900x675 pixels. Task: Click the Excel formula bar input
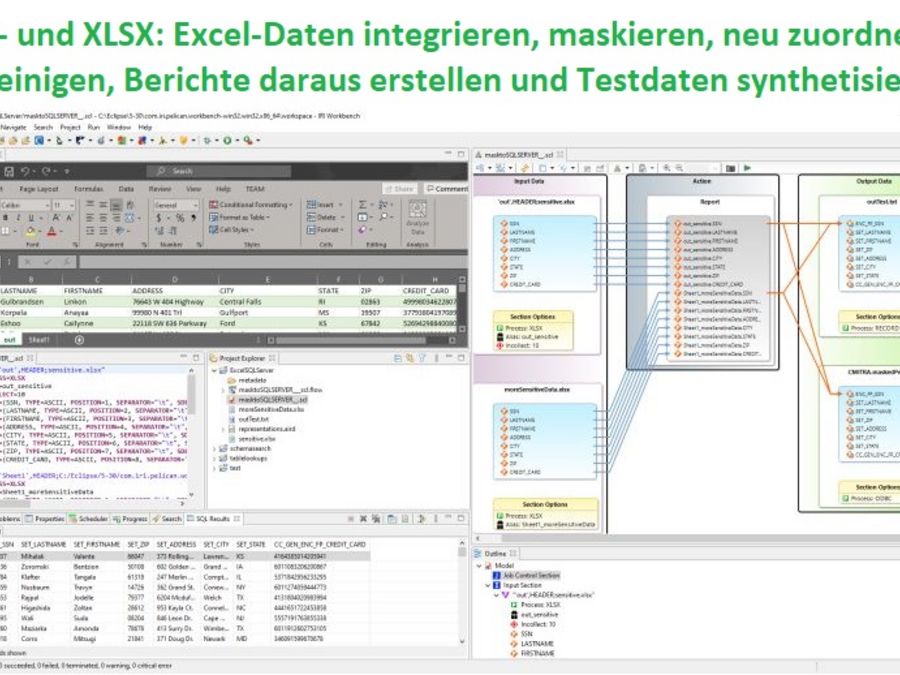(x=272, y=262)
